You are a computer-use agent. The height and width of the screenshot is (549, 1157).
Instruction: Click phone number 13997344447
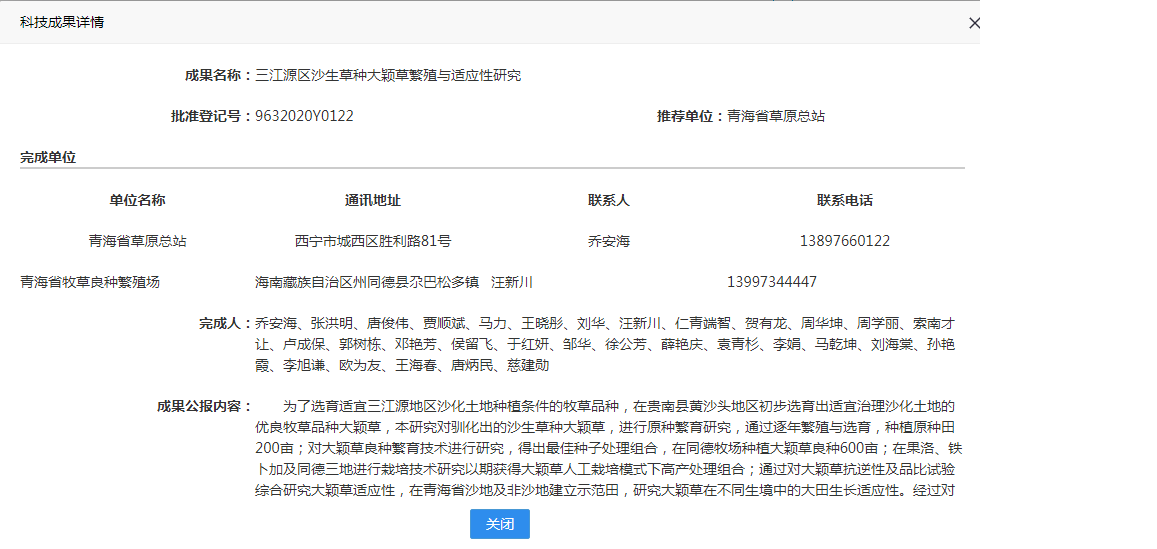(x=772, y=282)
